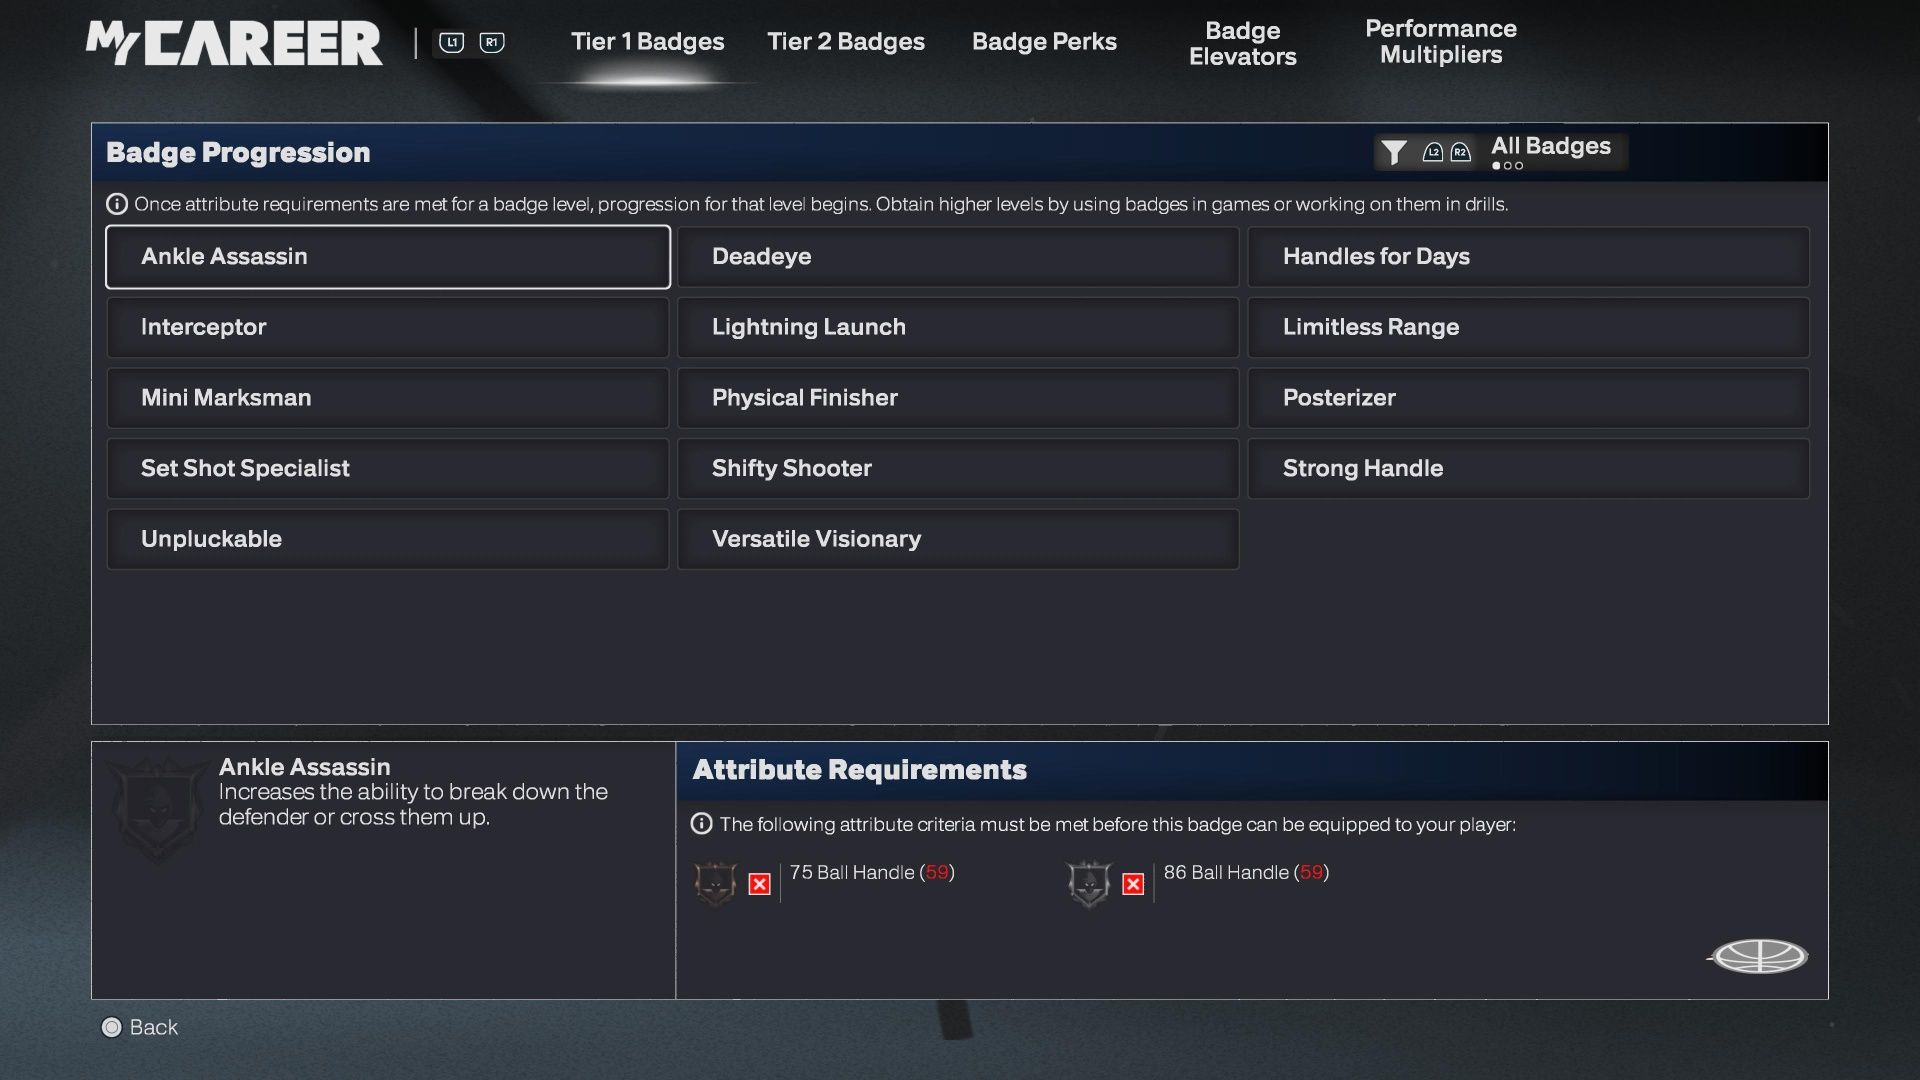Click the basketball logo icon
This screenshot has width=1920, height=1080.
click(1759, 956)
